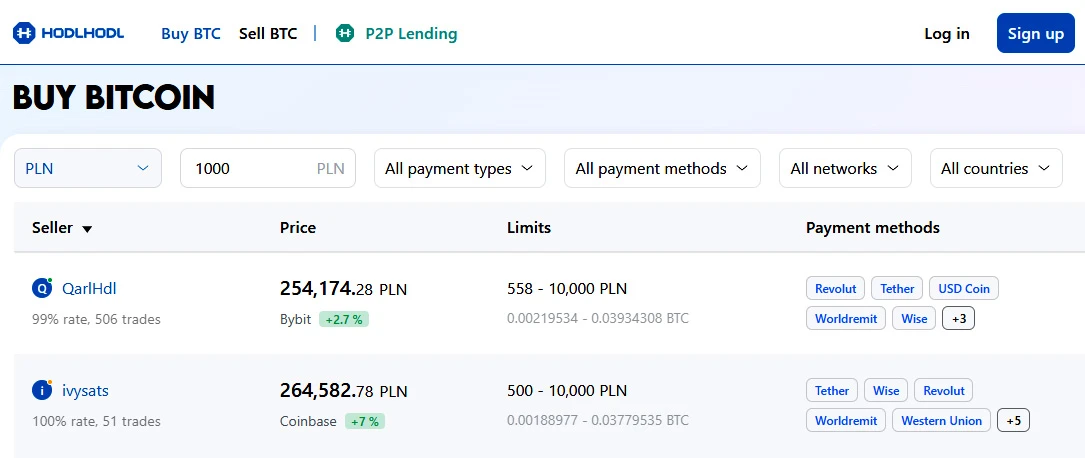
Task: Click QarlHdl's Worldremit payment tag
Action: pos(846,318)
